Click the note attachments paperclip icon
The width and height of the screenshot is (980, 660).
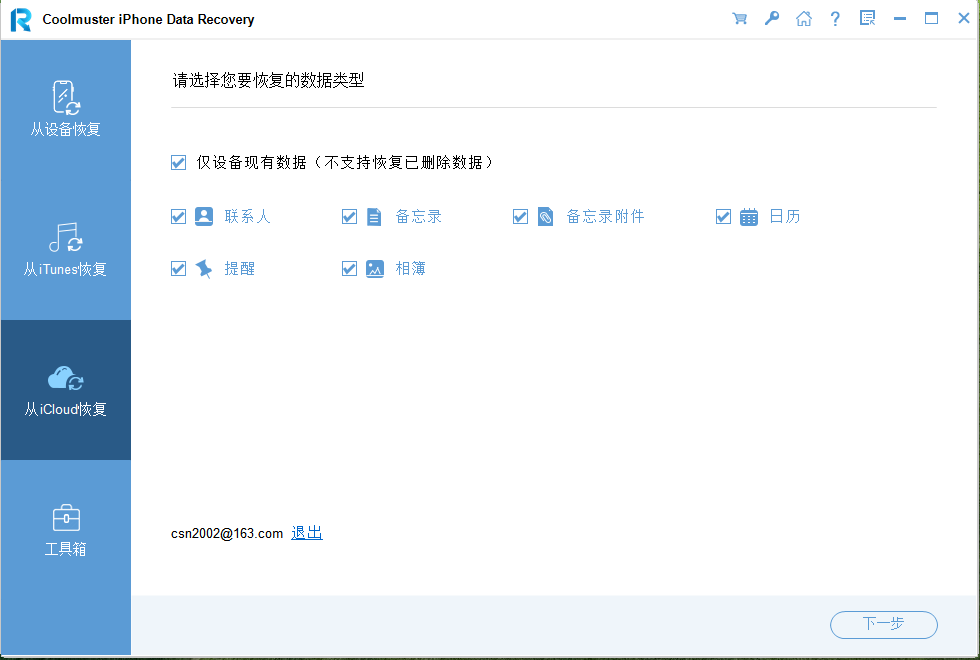coord(546,217)
